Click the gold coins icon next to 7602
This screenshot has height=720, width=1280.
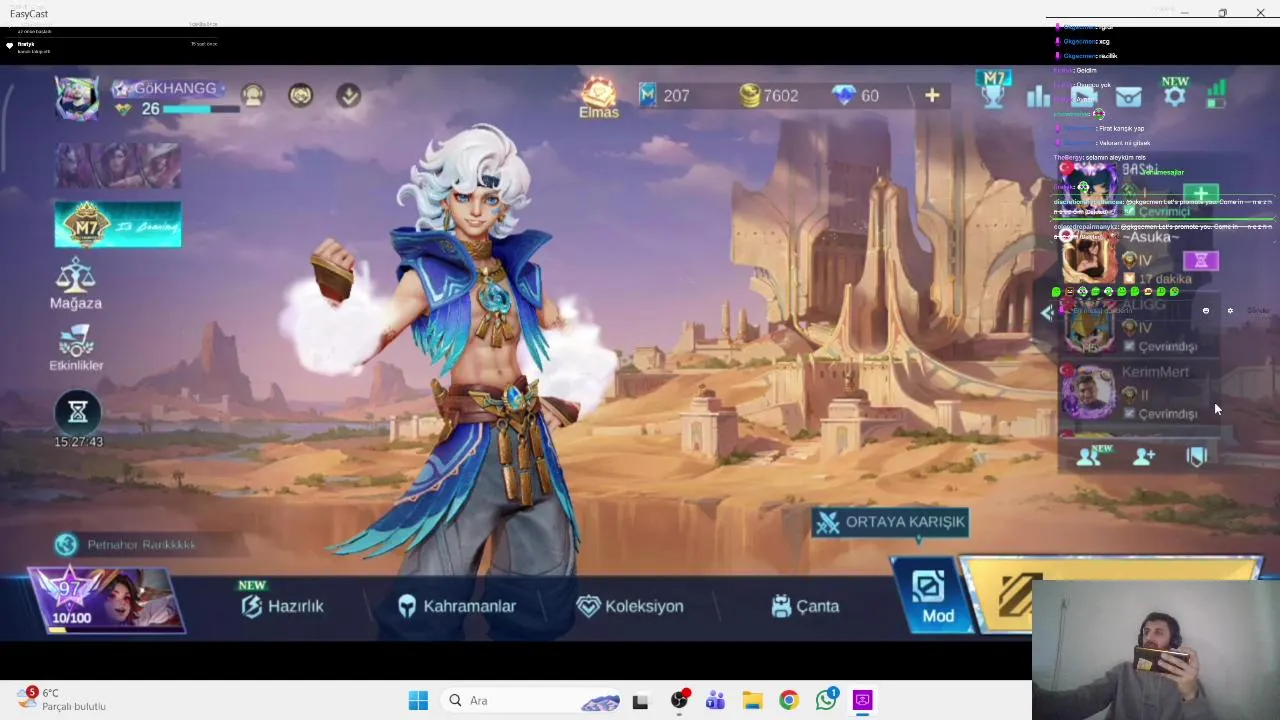[749, 95]
